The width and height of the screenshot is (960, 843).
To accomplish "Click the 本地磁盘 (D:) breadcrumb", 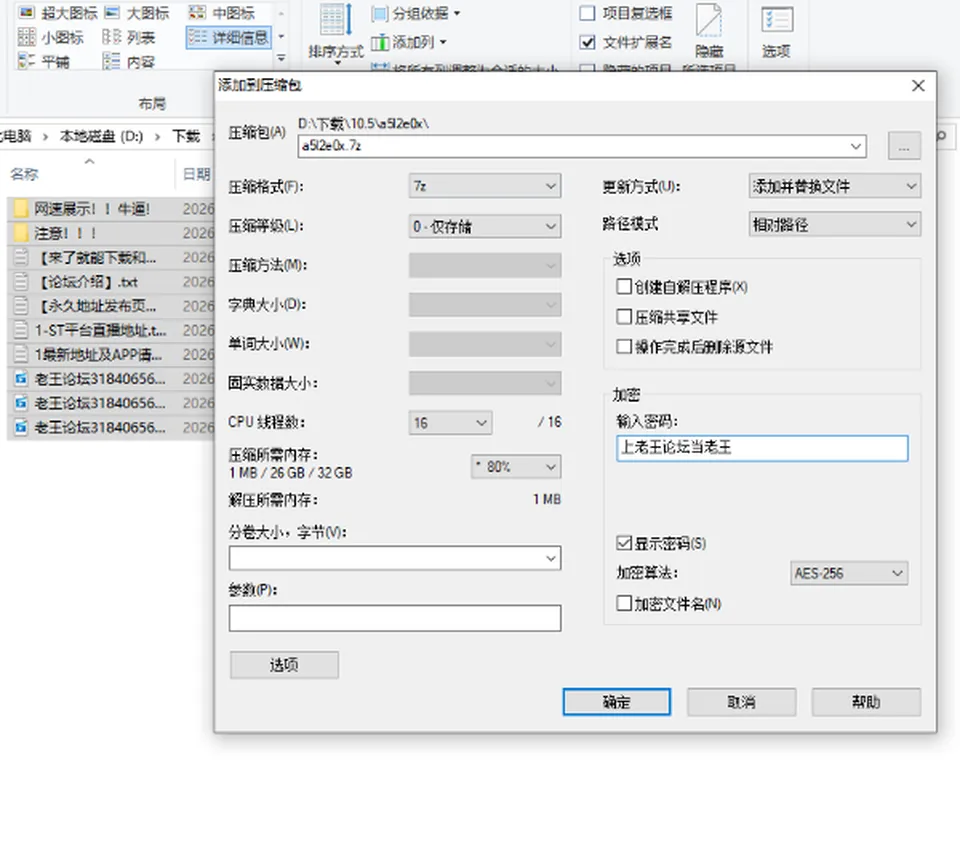I will (101, 136).
